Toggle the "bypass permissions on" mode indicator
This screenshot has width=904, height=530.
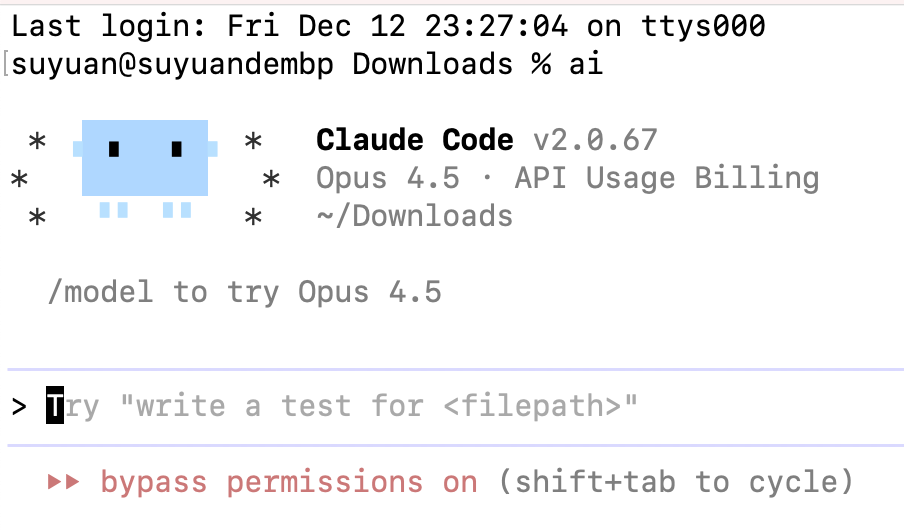pos(289,483)
